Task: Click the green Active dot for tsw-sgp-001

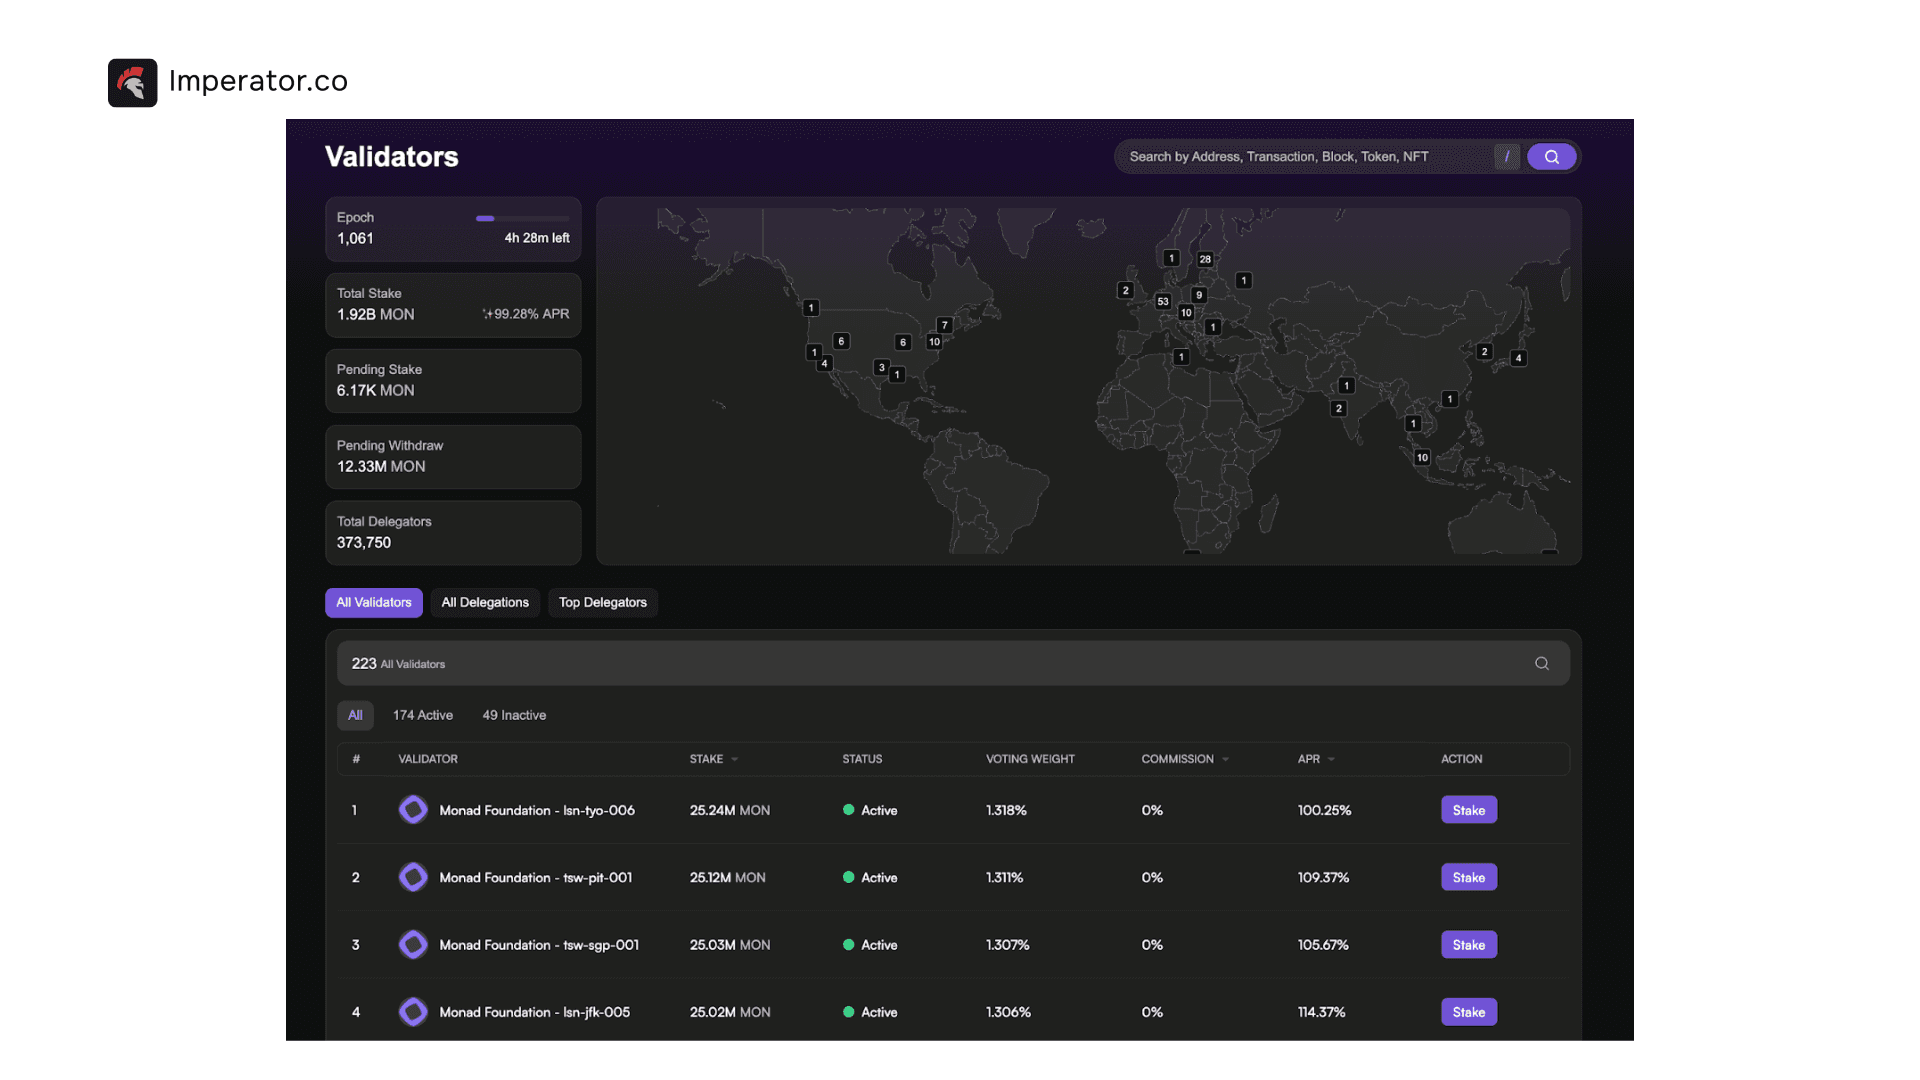Action: 849,945
